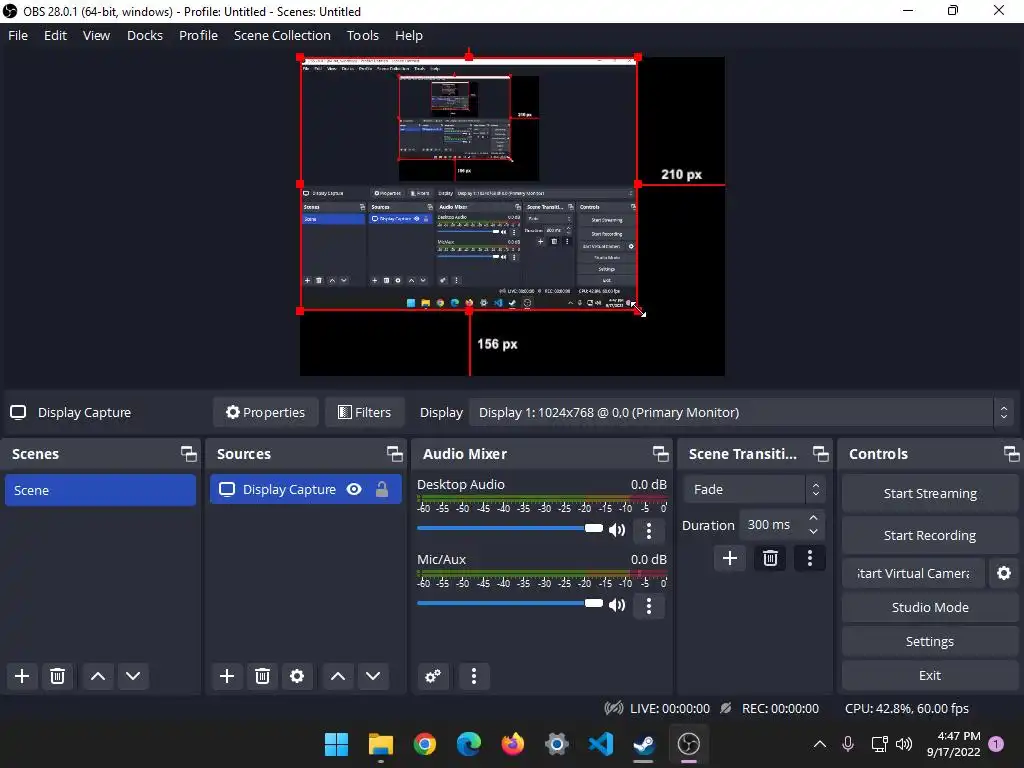The height and width of the screenshot is (768, 1024).
Task: Move scene up arrow in Scenes dock
Action: click(98, 676)
